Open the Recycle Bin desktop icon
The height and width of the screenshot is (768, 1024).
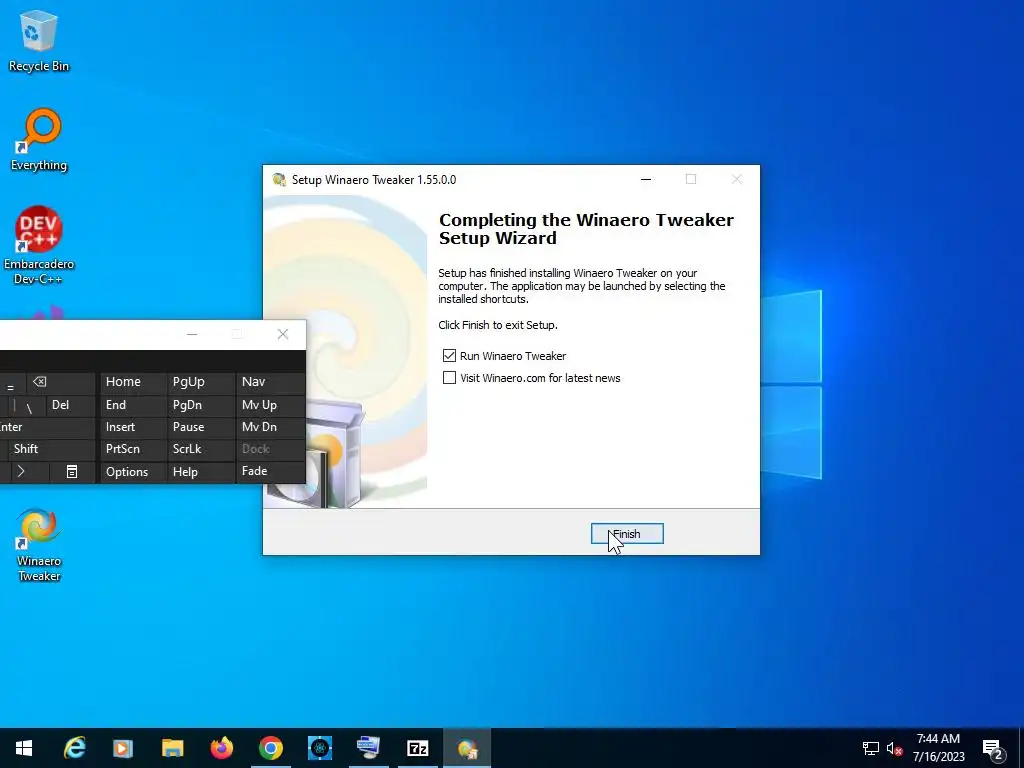pos(39,41)
